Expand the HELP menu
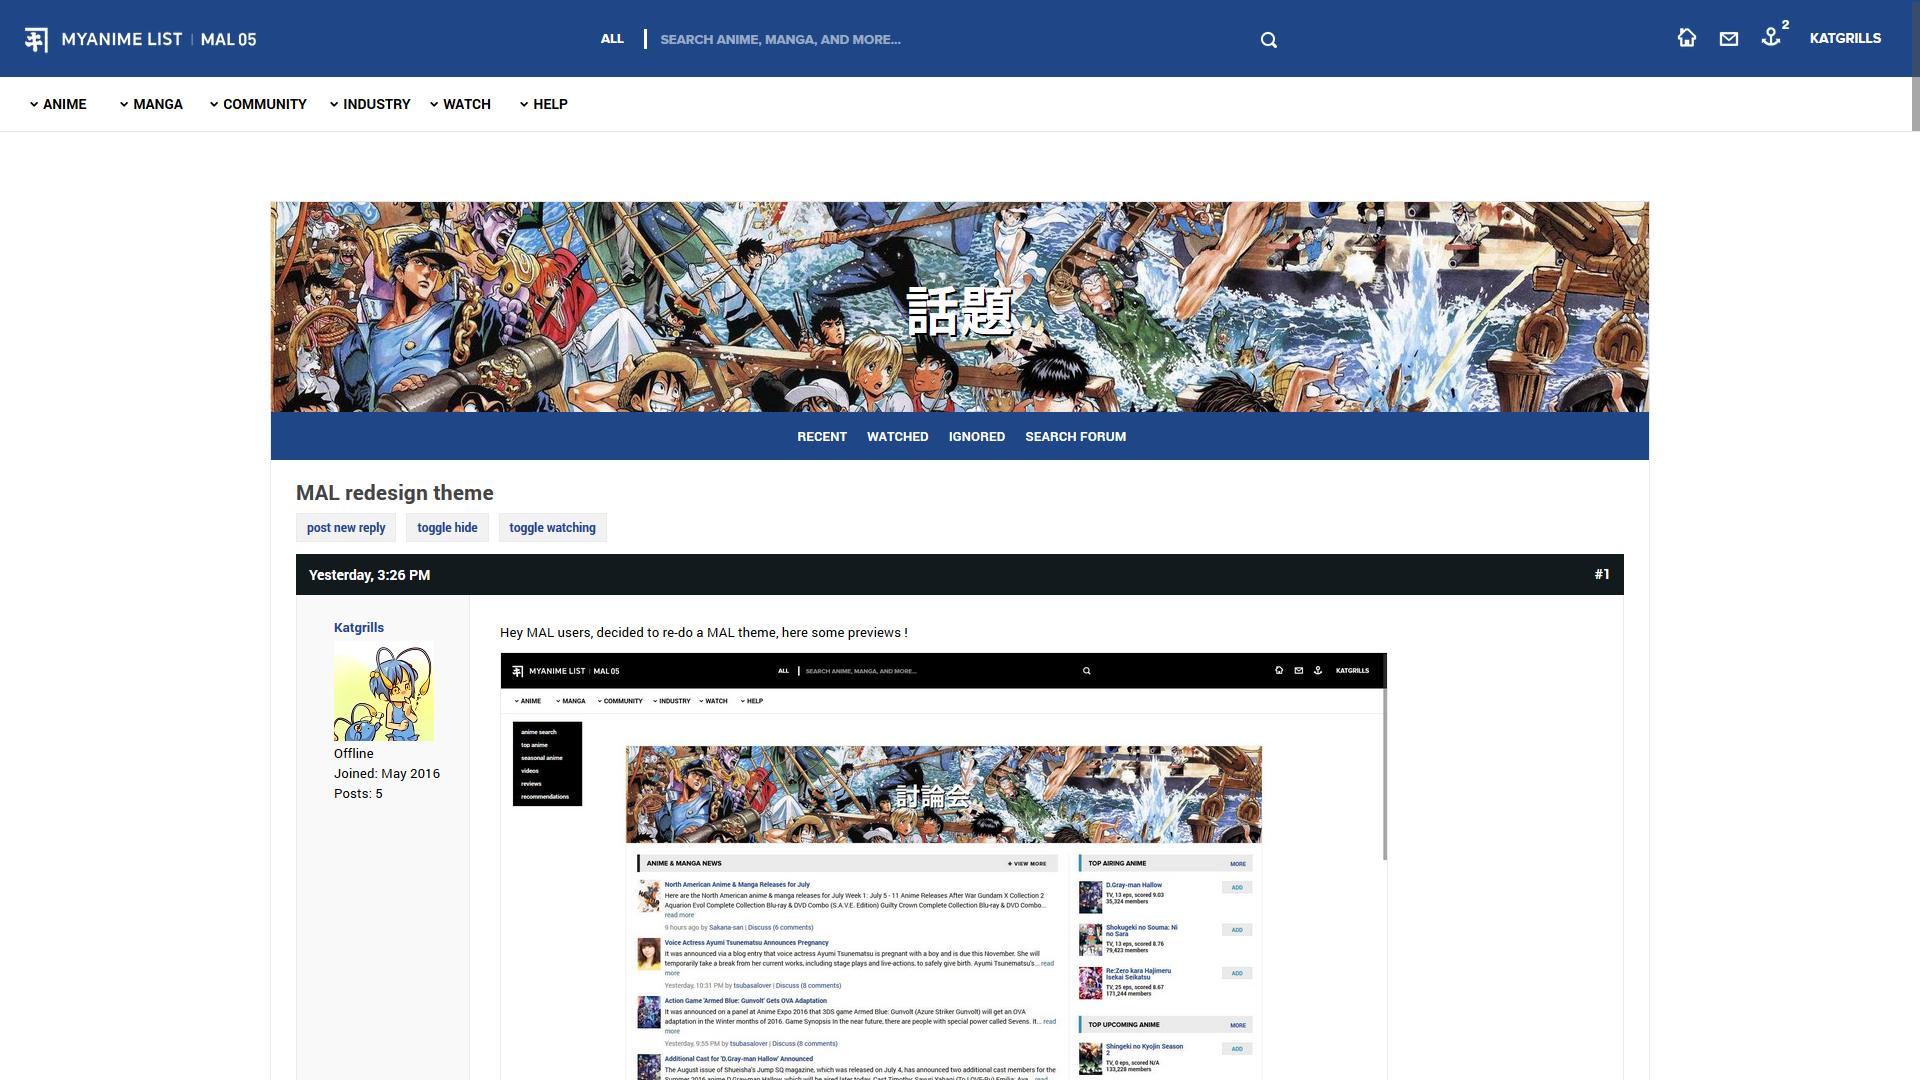Viewport: 1920px width, 1080px height. coord(544,104)
